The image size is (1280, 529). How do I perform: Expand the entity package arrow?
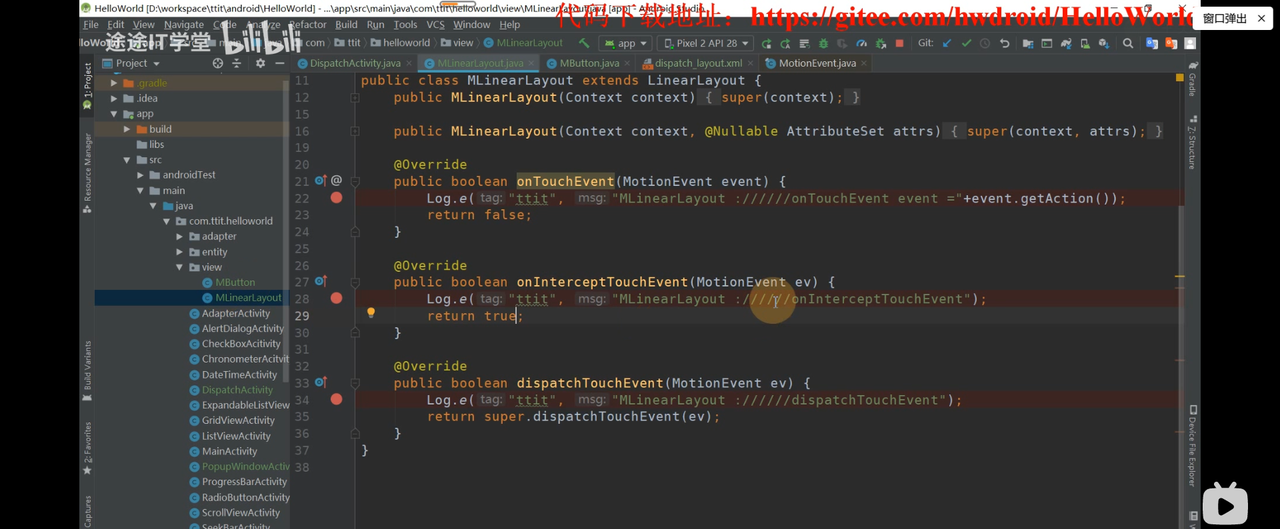coord(180,252)
